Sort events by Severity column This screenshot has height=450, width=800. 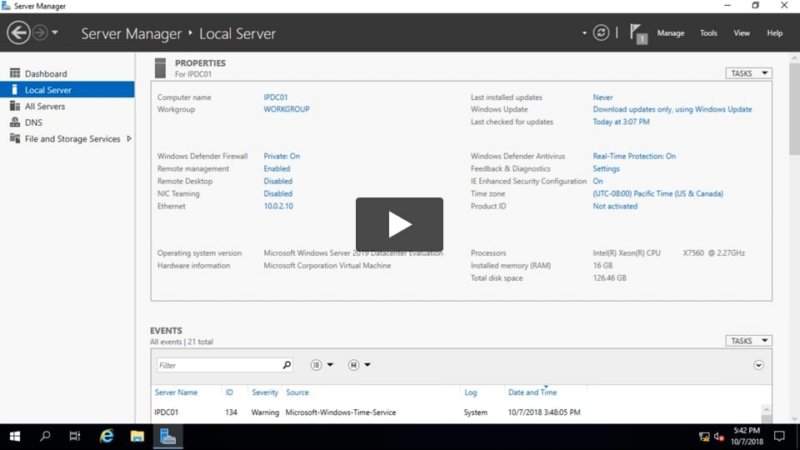tap(264, 392)
